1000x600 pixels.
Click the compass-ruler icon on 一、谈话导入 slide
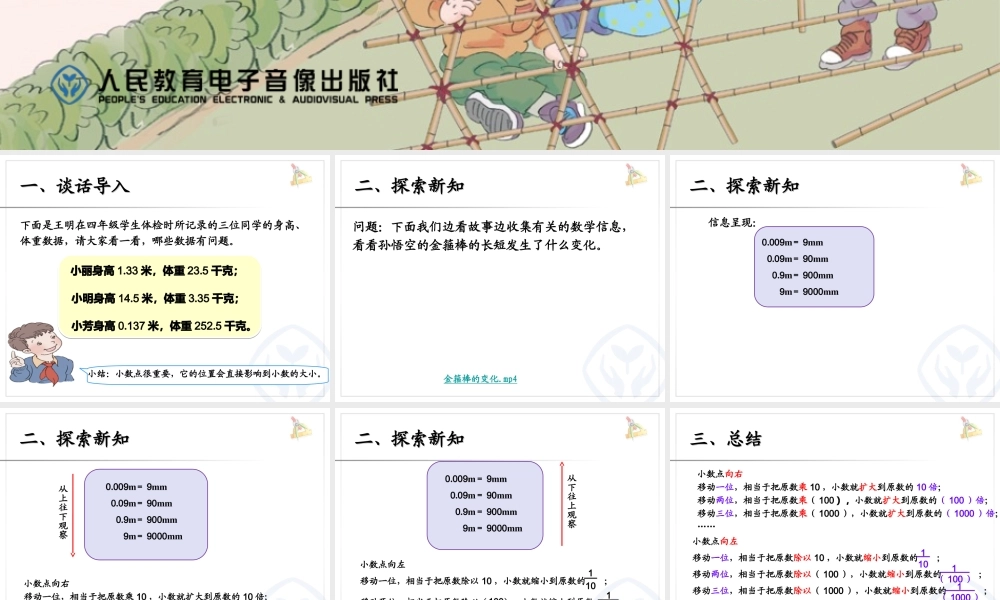tap(301, 175)
